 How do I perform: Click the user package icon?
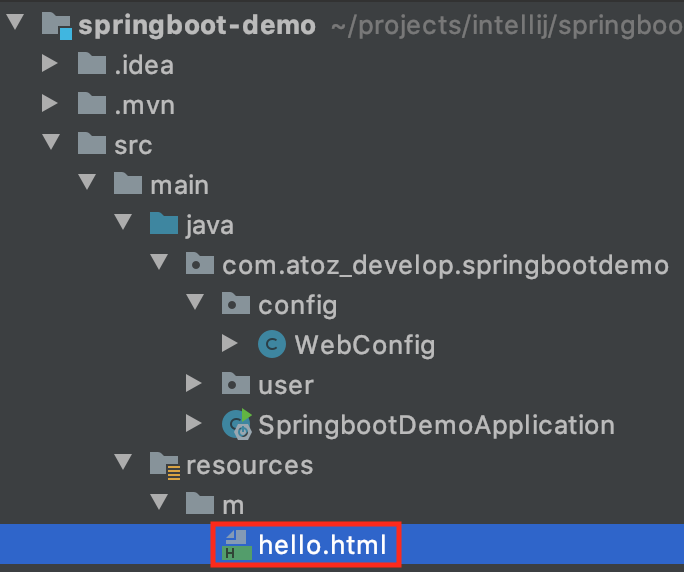[236, 384]
